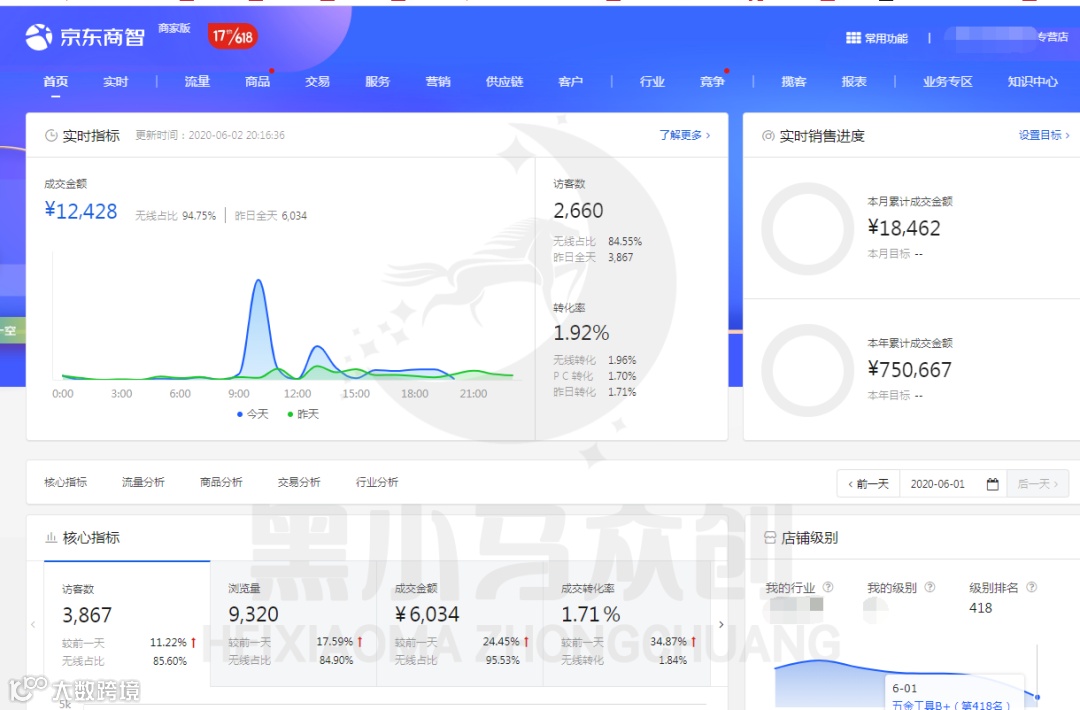This screenshot has height=710, width=1080.
Task: Click the 1.92% 转化率 value
Action: pyautogui.click(x=581, y=333)
